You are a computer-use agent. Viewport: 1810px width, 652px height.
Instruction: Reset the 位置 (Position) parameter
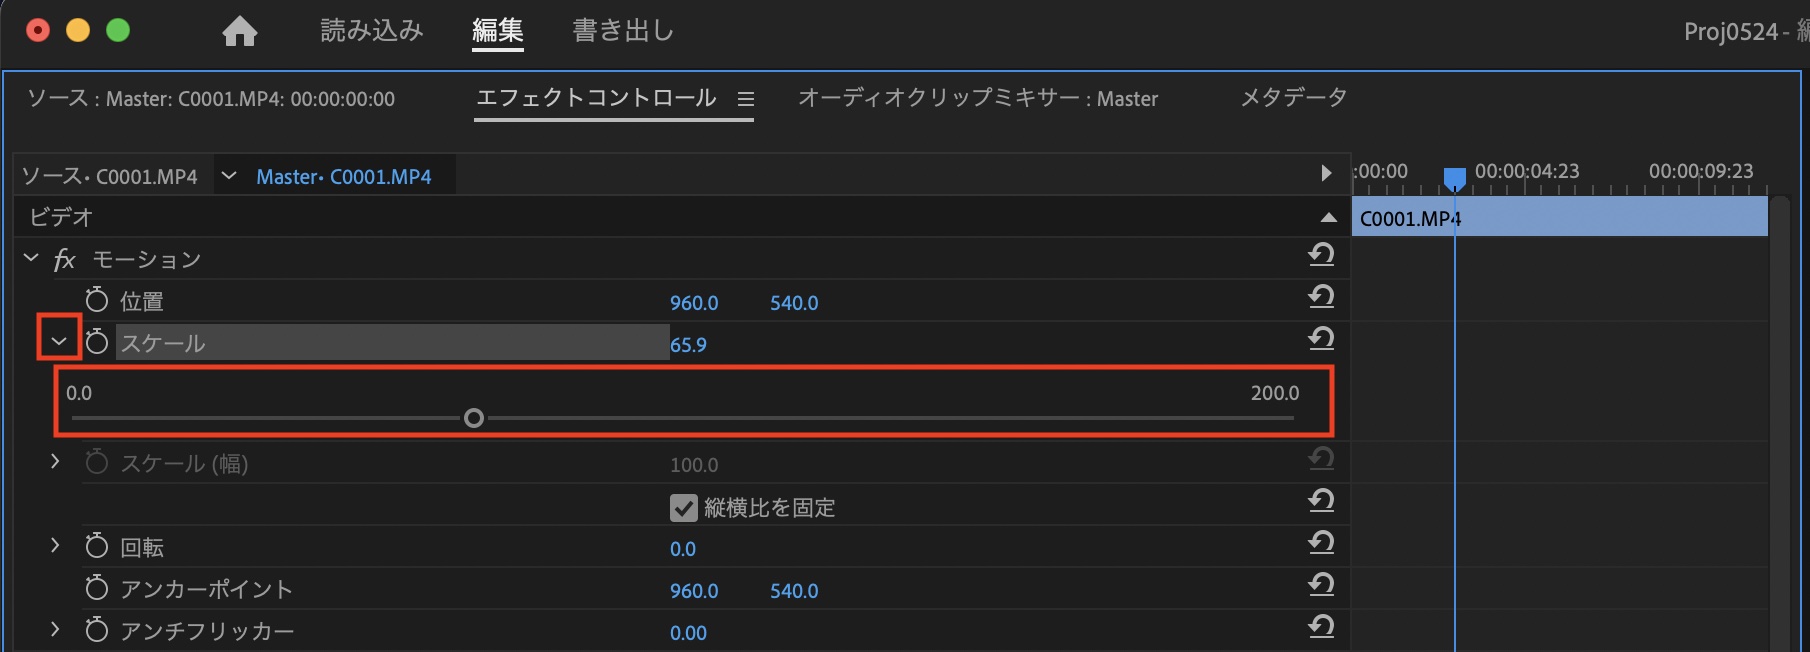(1321, 297)
